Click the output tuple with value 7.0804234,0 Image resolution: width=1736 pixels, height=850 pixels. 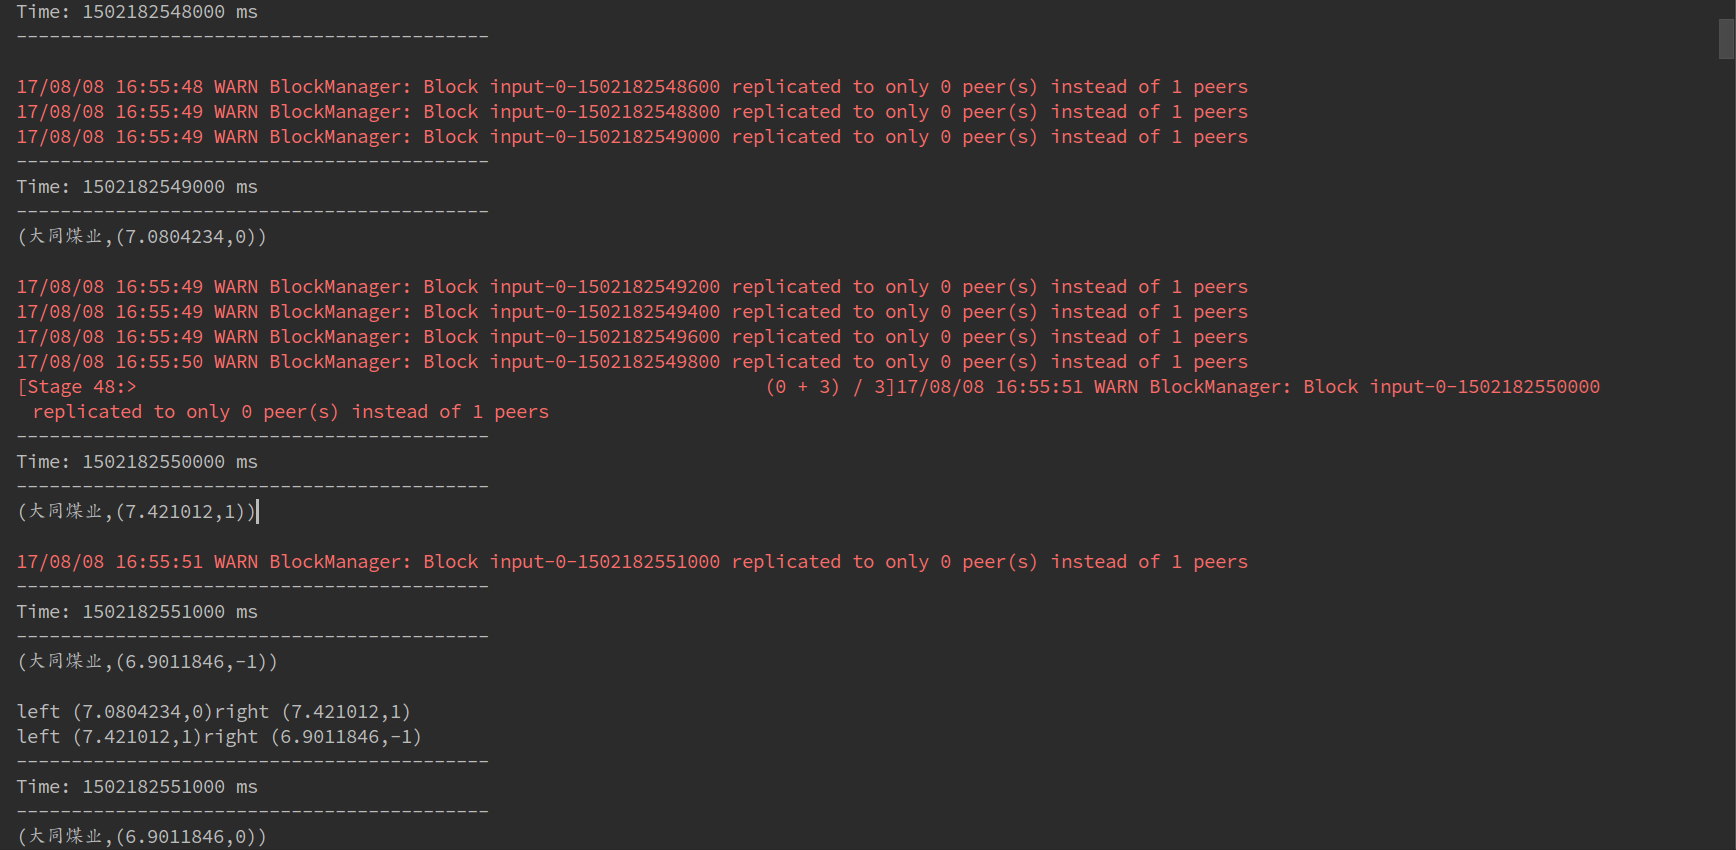[x=142, y=237]
